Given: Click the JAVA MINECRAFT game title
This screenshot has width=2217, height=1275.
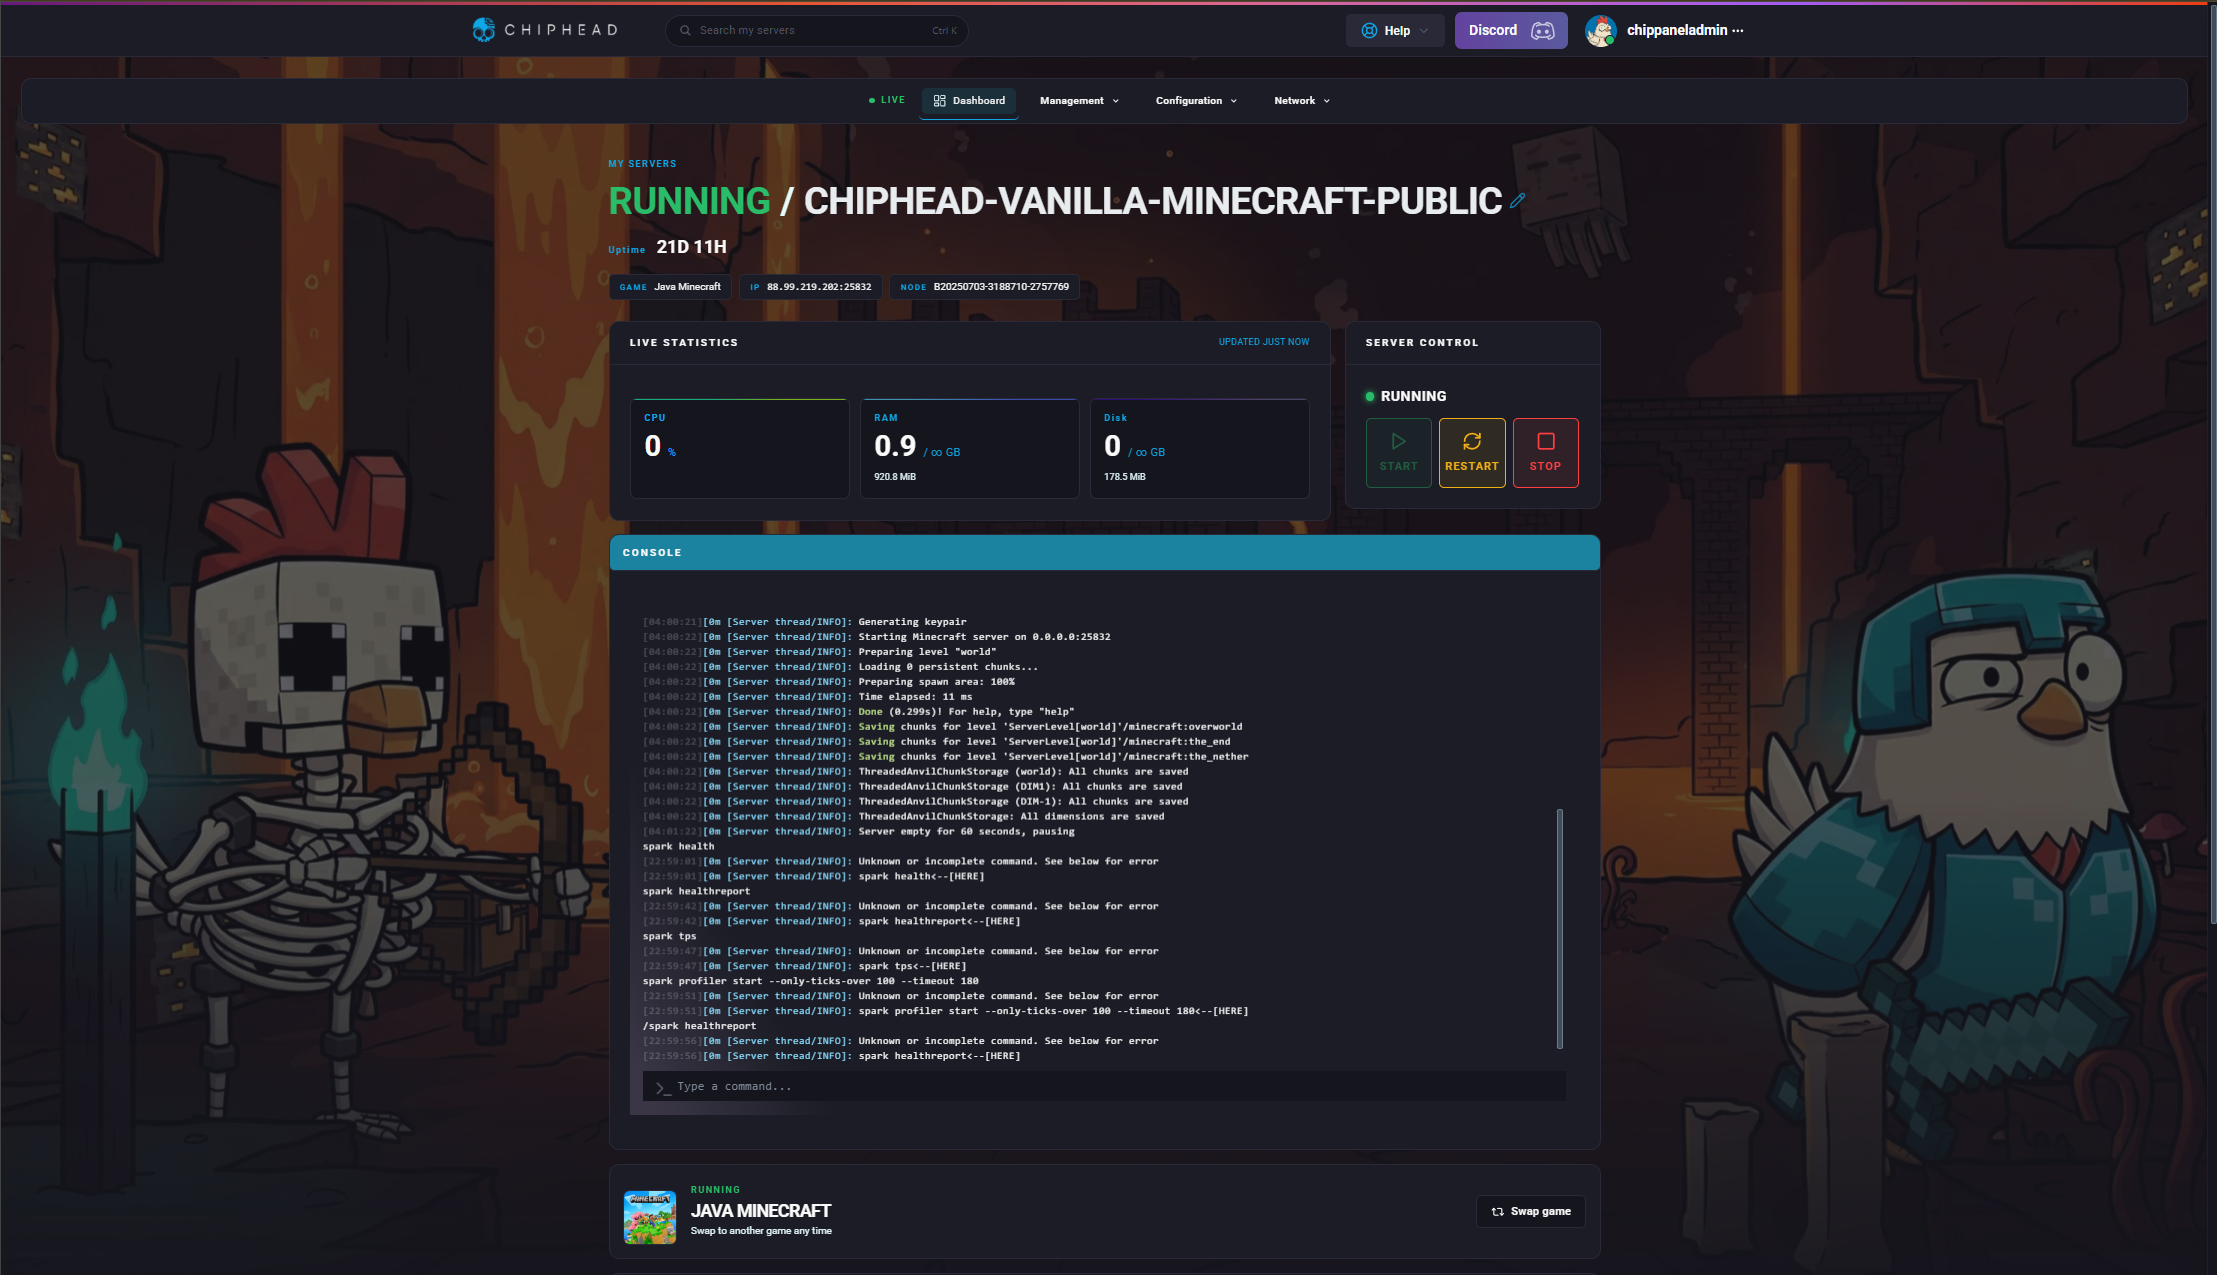Looking at the screenshot, I should (x=761, y=1211).
